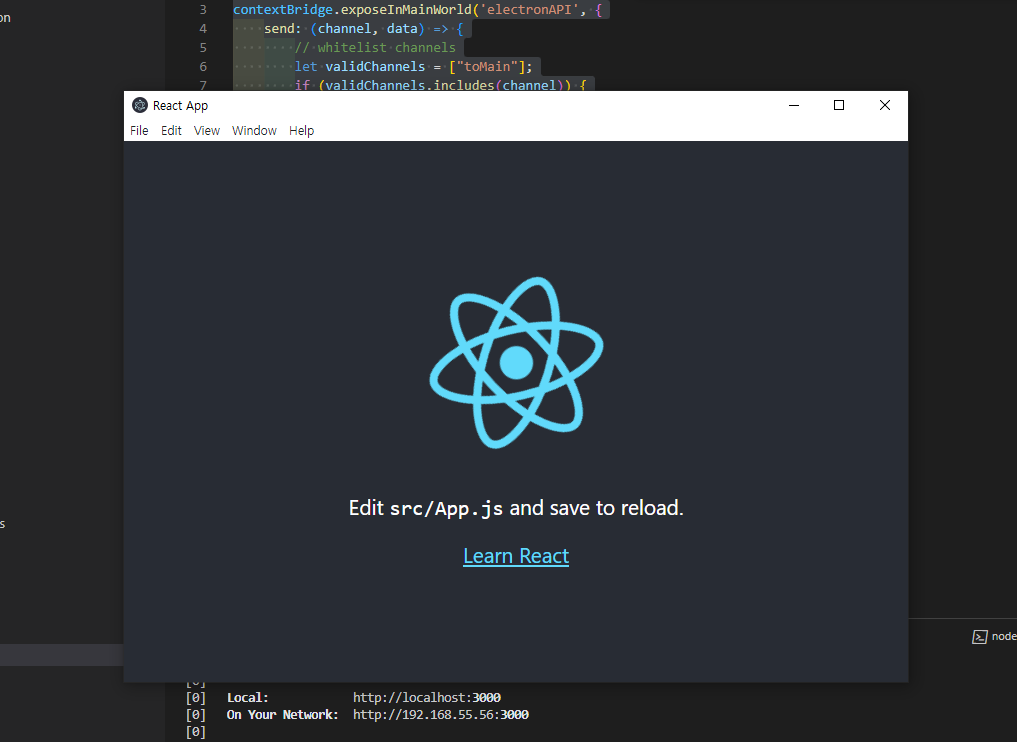Click the Electron app icon in title bar
The image size is (1017, 742).
(139, 105)
